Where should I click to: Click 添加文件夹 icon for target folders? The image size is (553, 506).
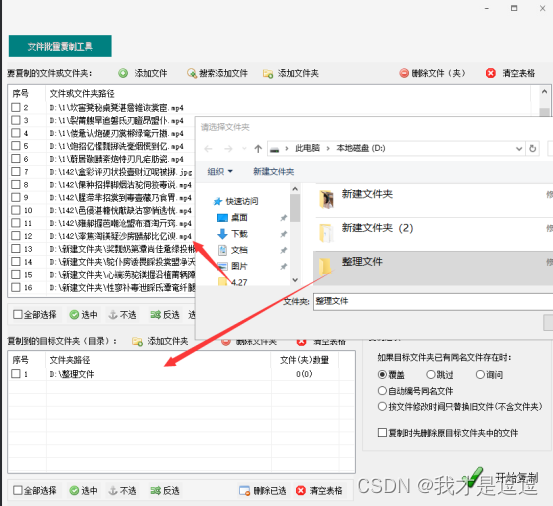coord(137,341)
